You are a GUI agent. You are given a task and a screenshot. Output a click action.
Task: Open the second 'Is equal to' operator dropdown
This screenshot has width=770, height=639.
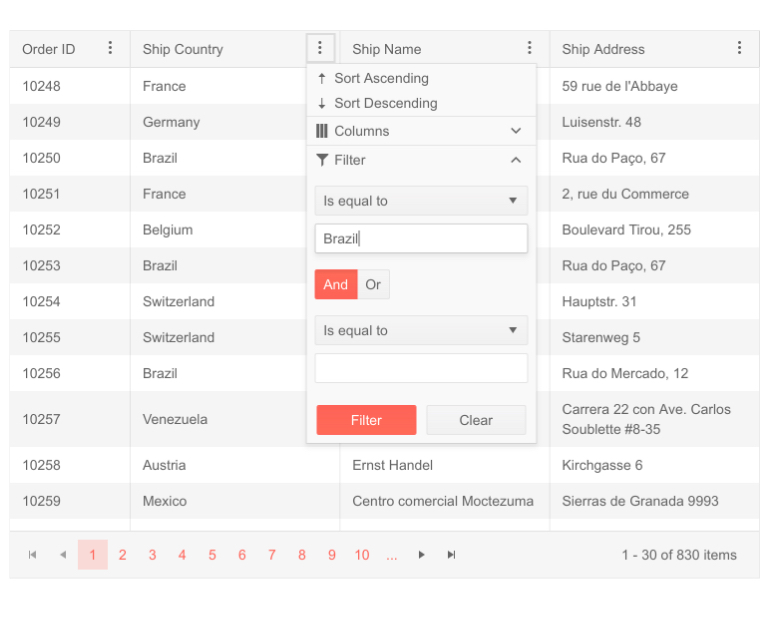click(421, 331)
